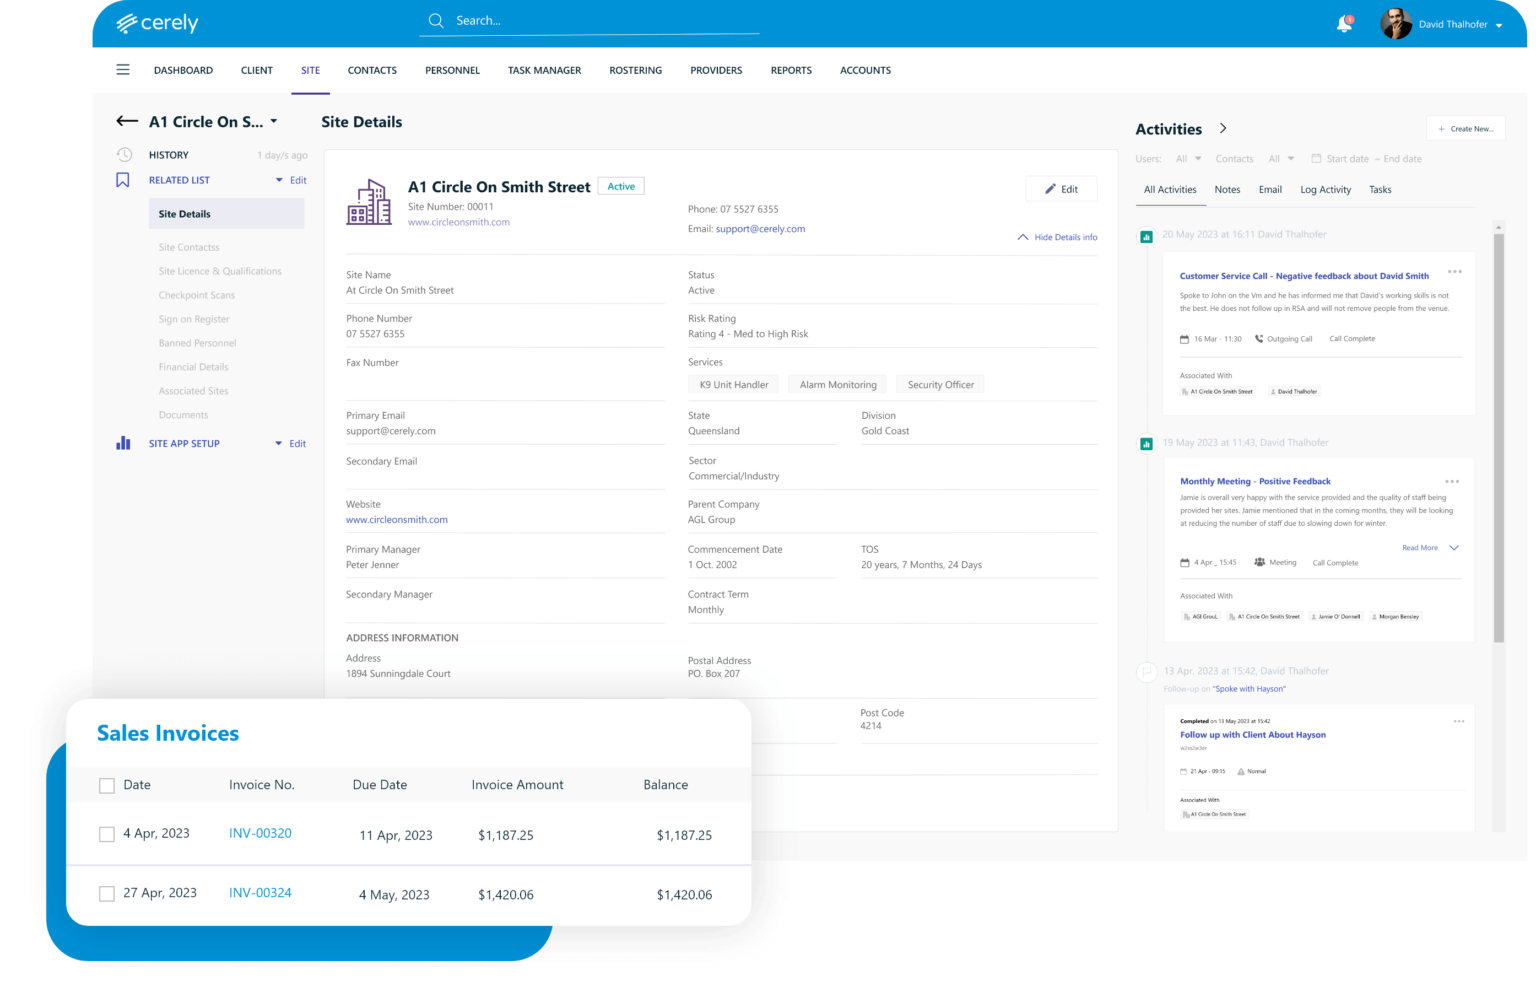Select all invoices with header checkbox
This screenshot has height=992, width=1536.
pos(107,786)
